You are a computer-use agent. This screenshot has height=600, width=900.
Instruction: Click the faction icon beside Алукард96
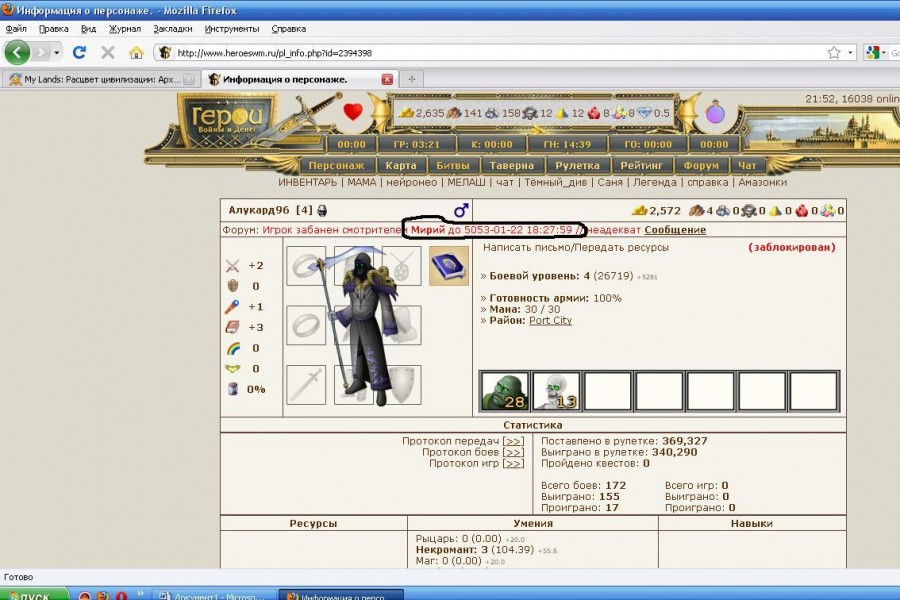click(322, 211)
